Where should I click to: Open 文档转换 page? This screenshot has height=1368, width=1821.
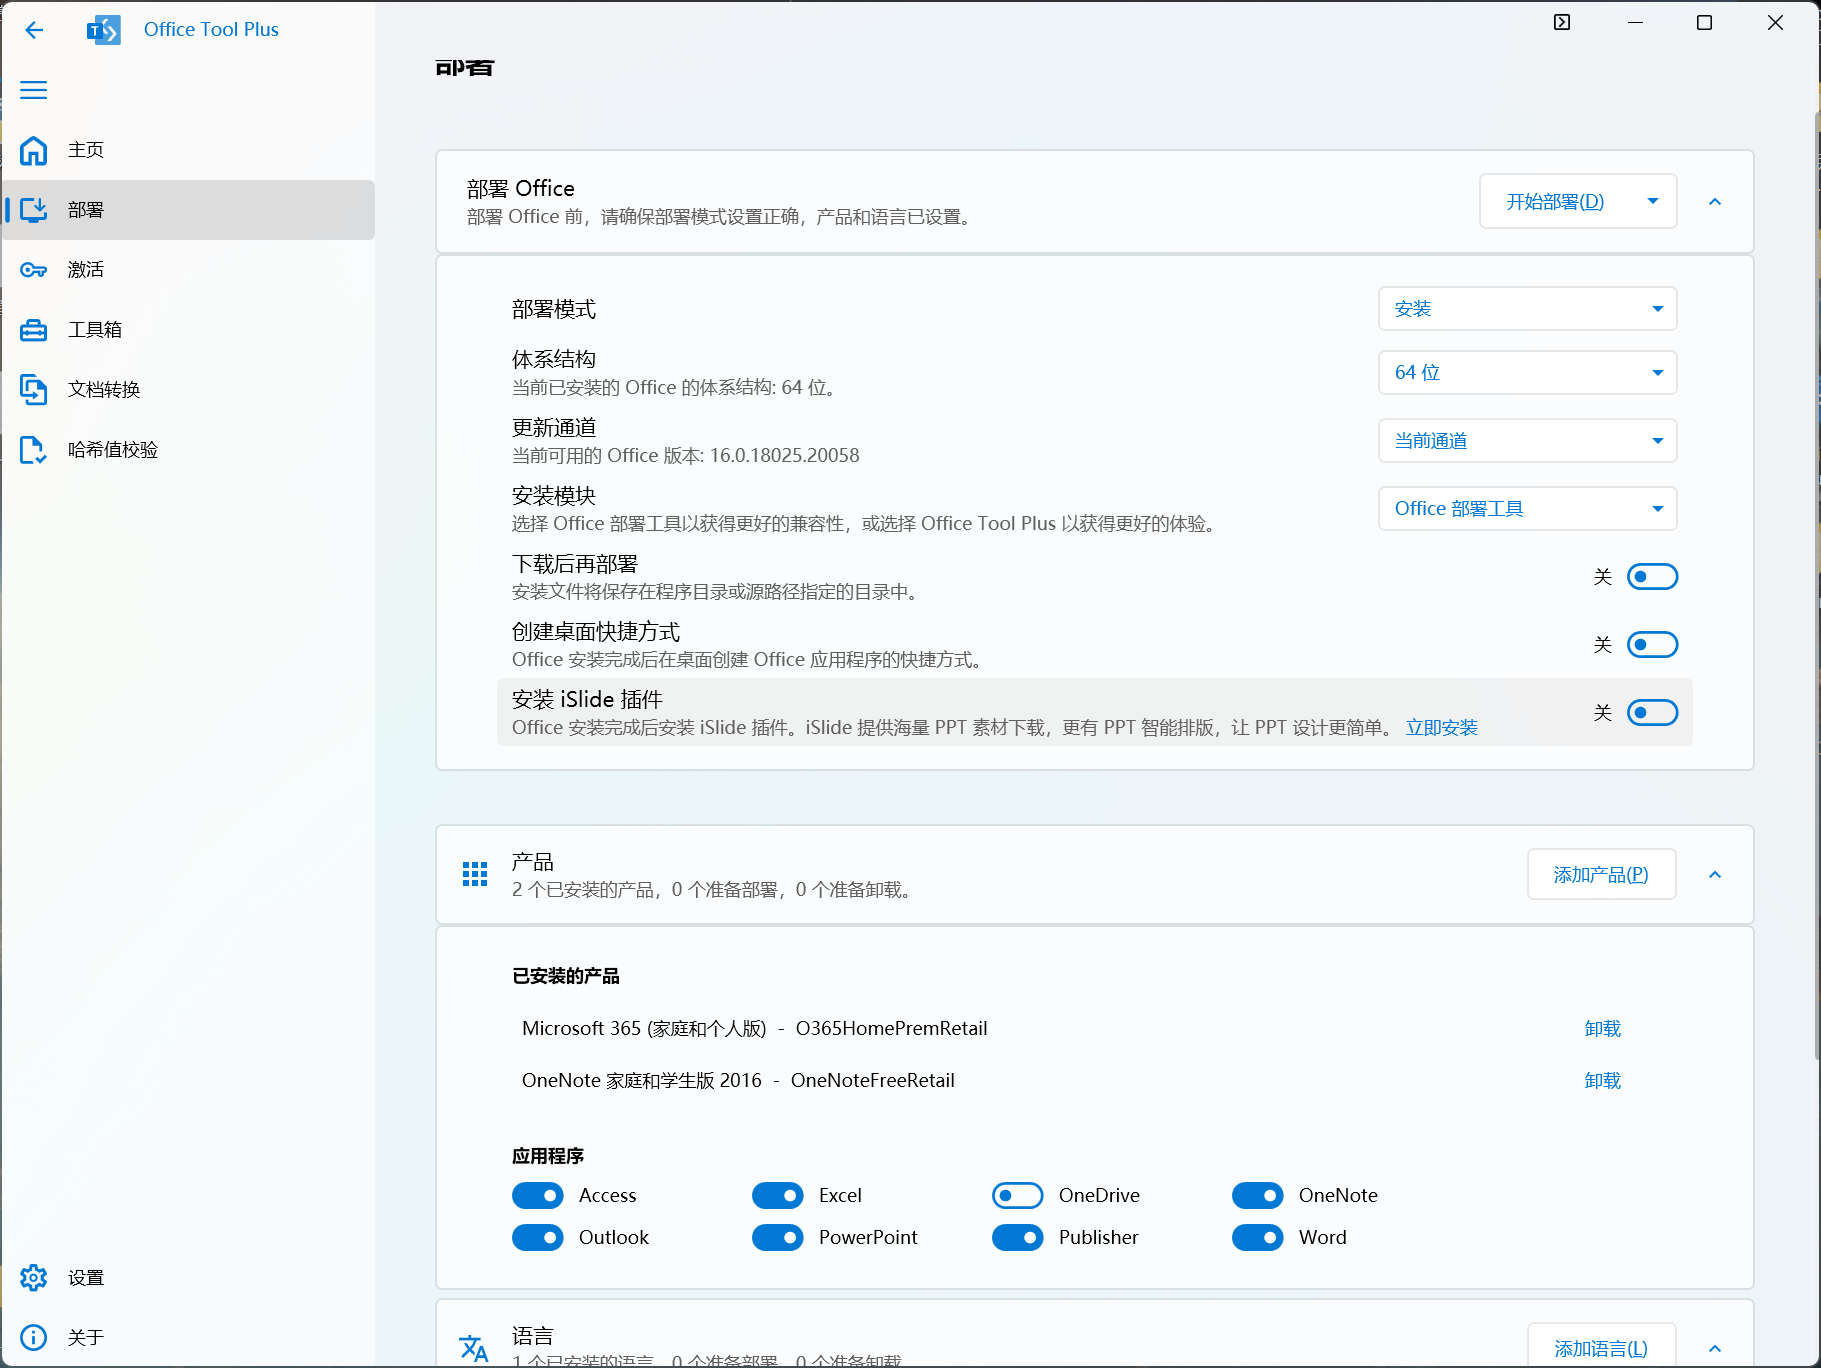tap(188, 390)
